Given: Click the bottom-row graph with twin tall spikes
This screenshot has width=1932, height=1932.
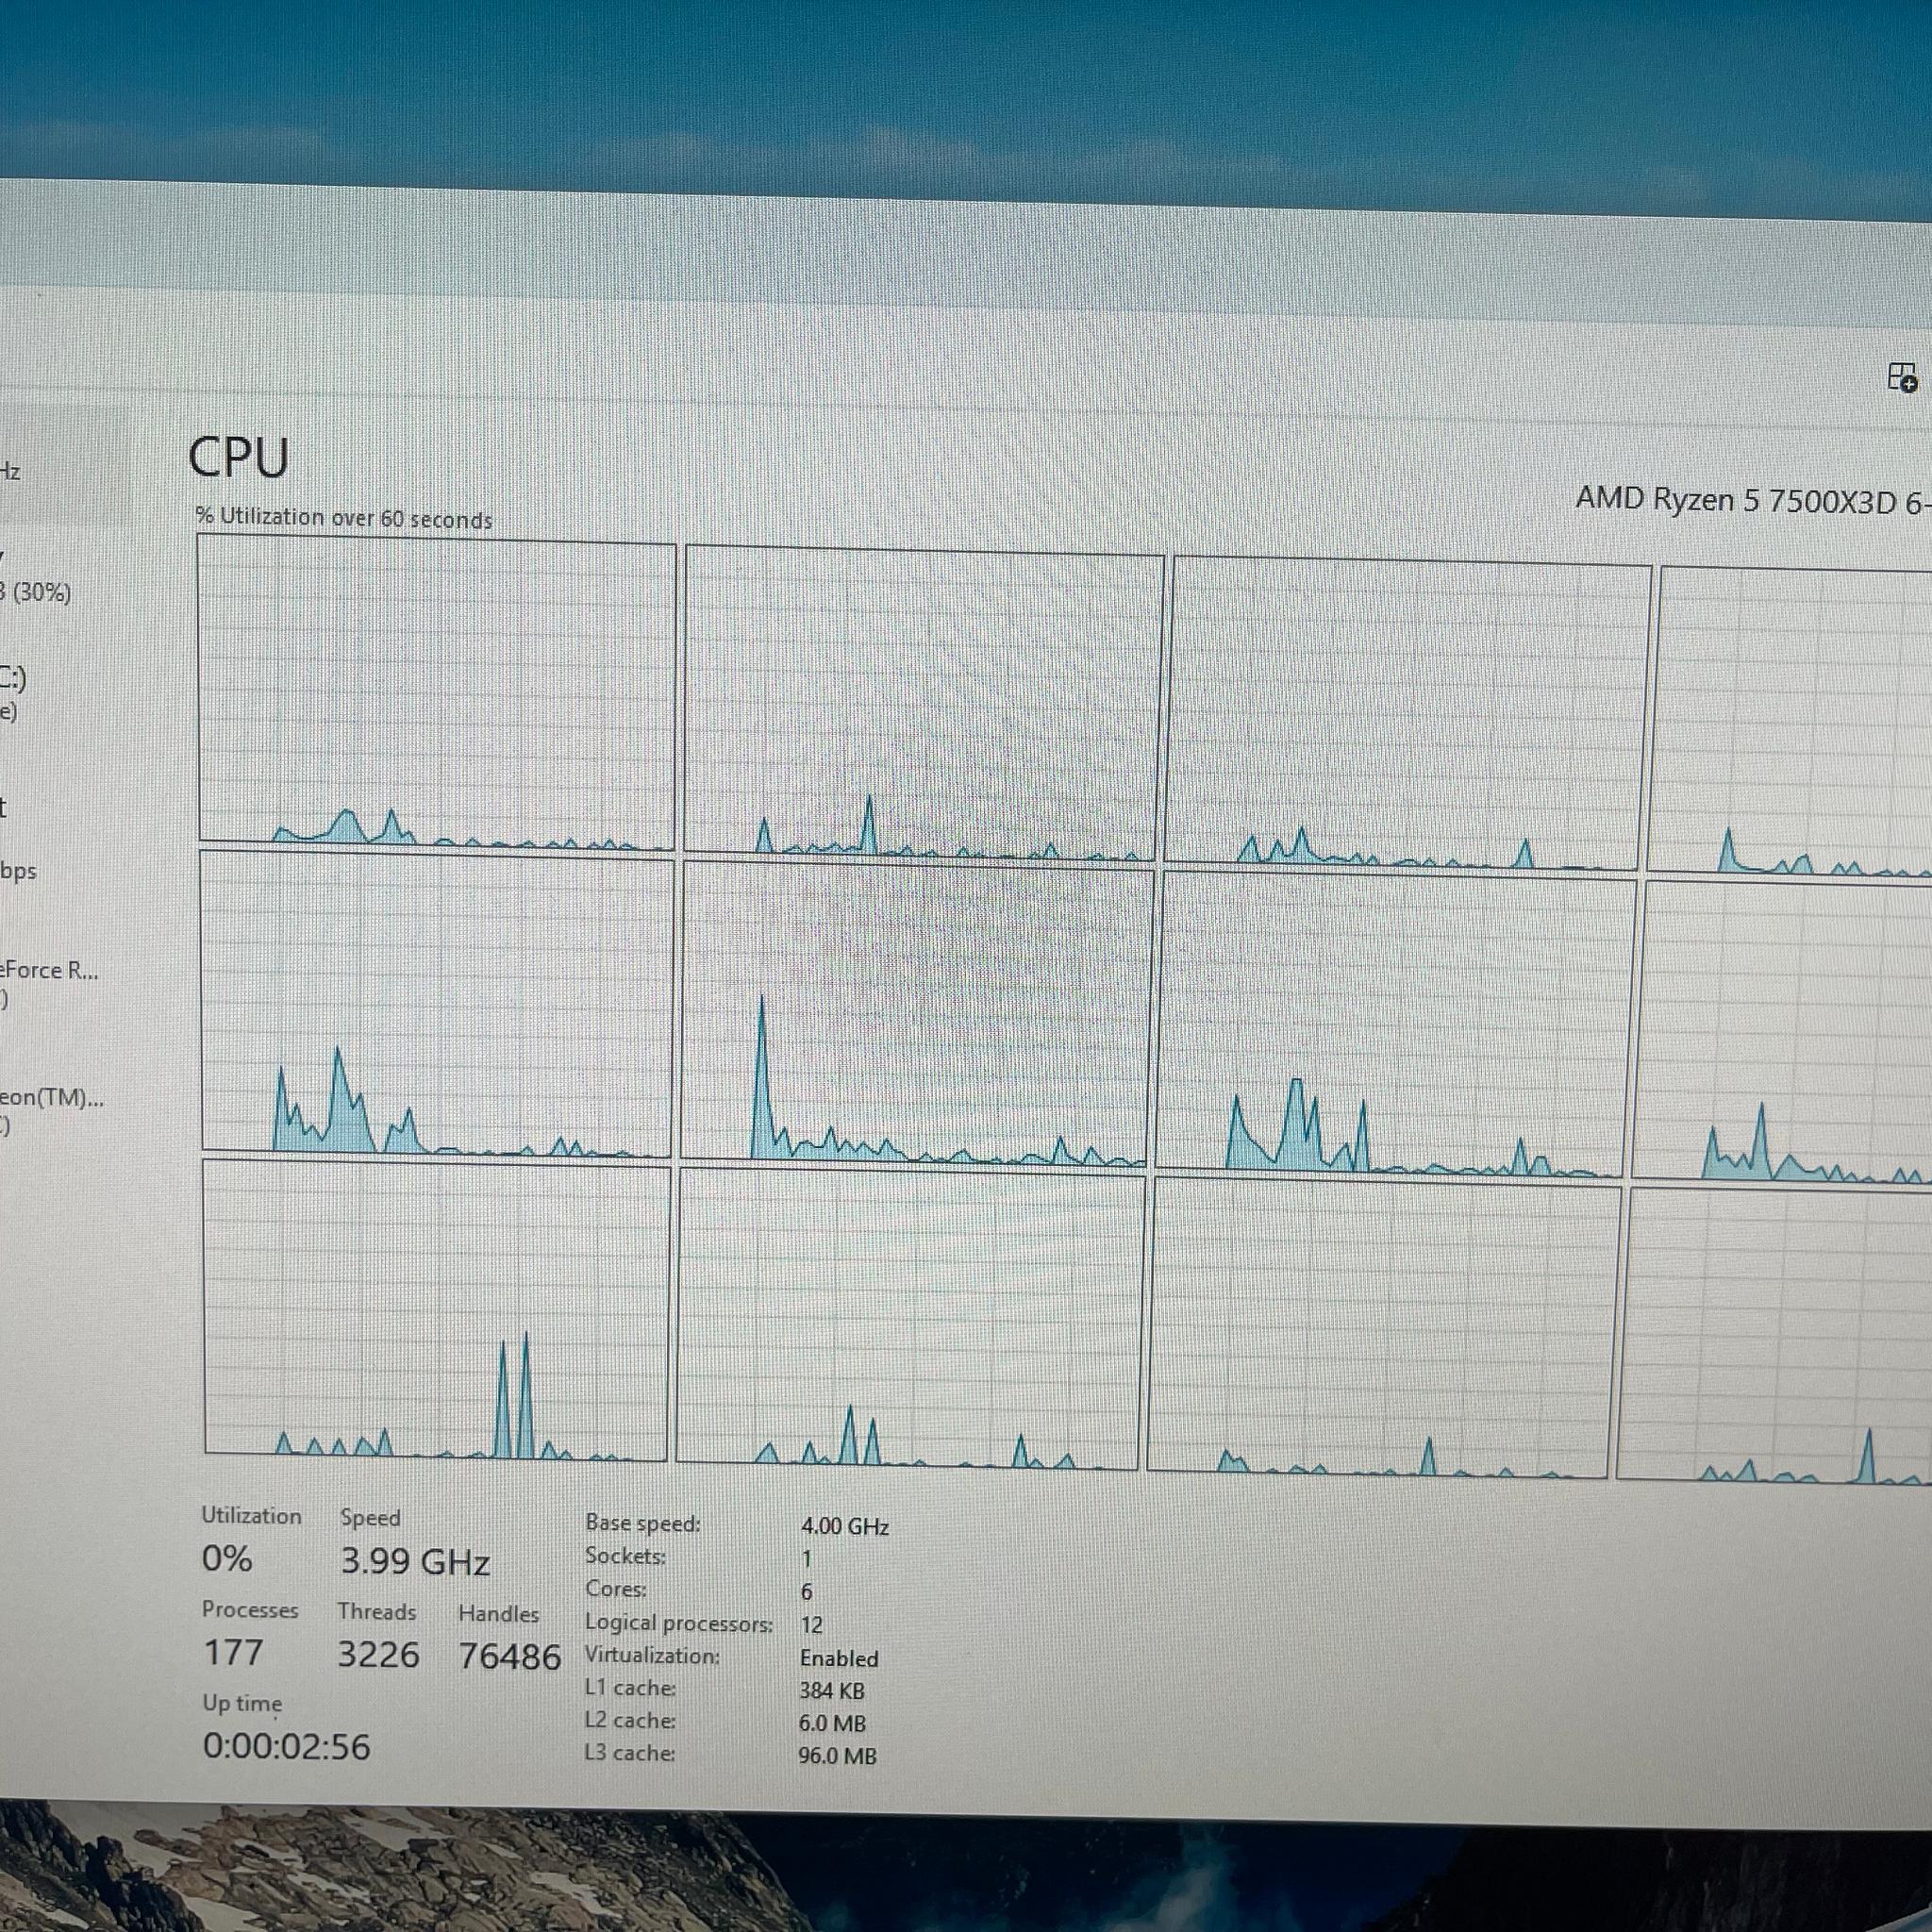Looking at the screenshot, I should point(436,1310).
